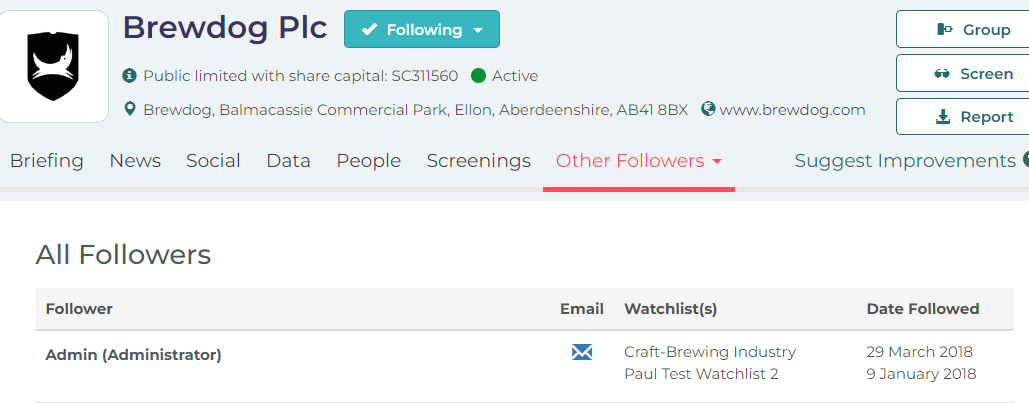Expand the Following dropdown caret
The width and height of the screenshot is (1029, 403).
(478, 30)
